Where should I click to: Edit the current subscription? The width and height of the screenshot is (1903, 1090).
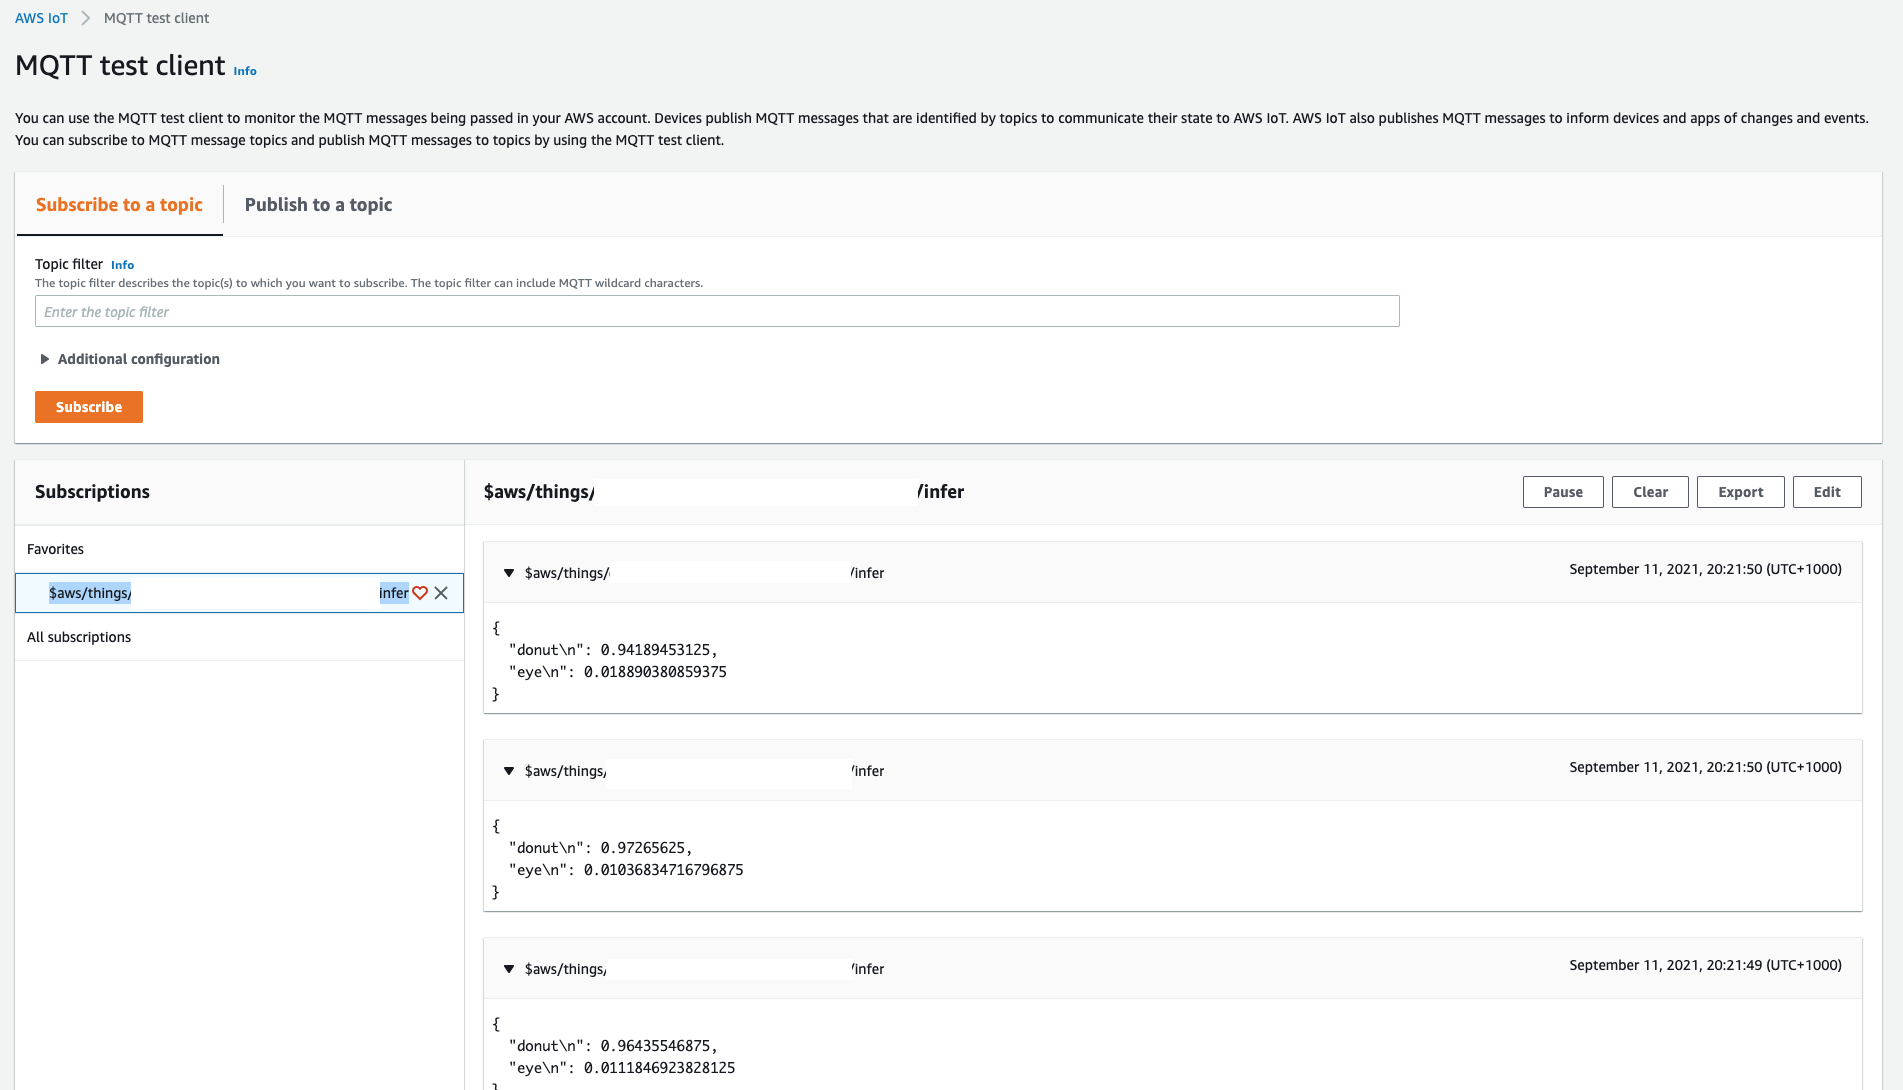pos(1827,492)
